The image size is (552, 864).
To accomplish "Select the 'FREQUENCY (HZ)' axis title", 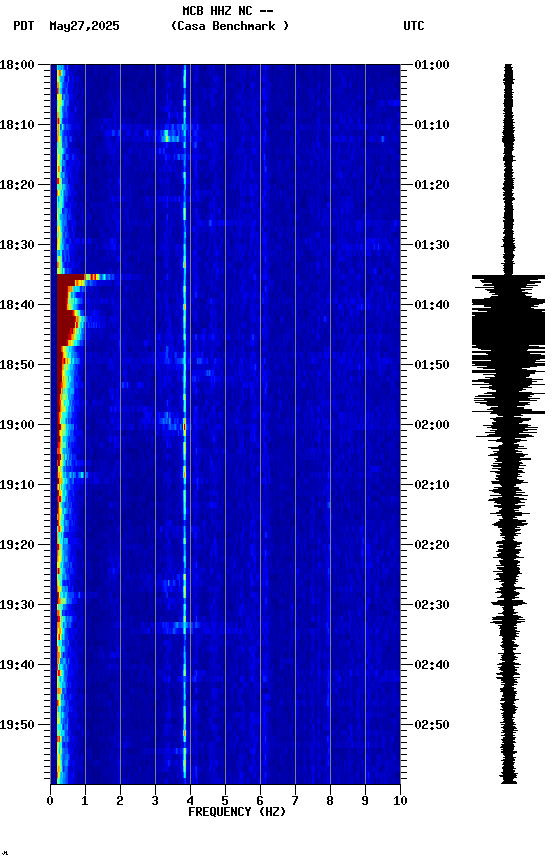I will coord(237,813).
